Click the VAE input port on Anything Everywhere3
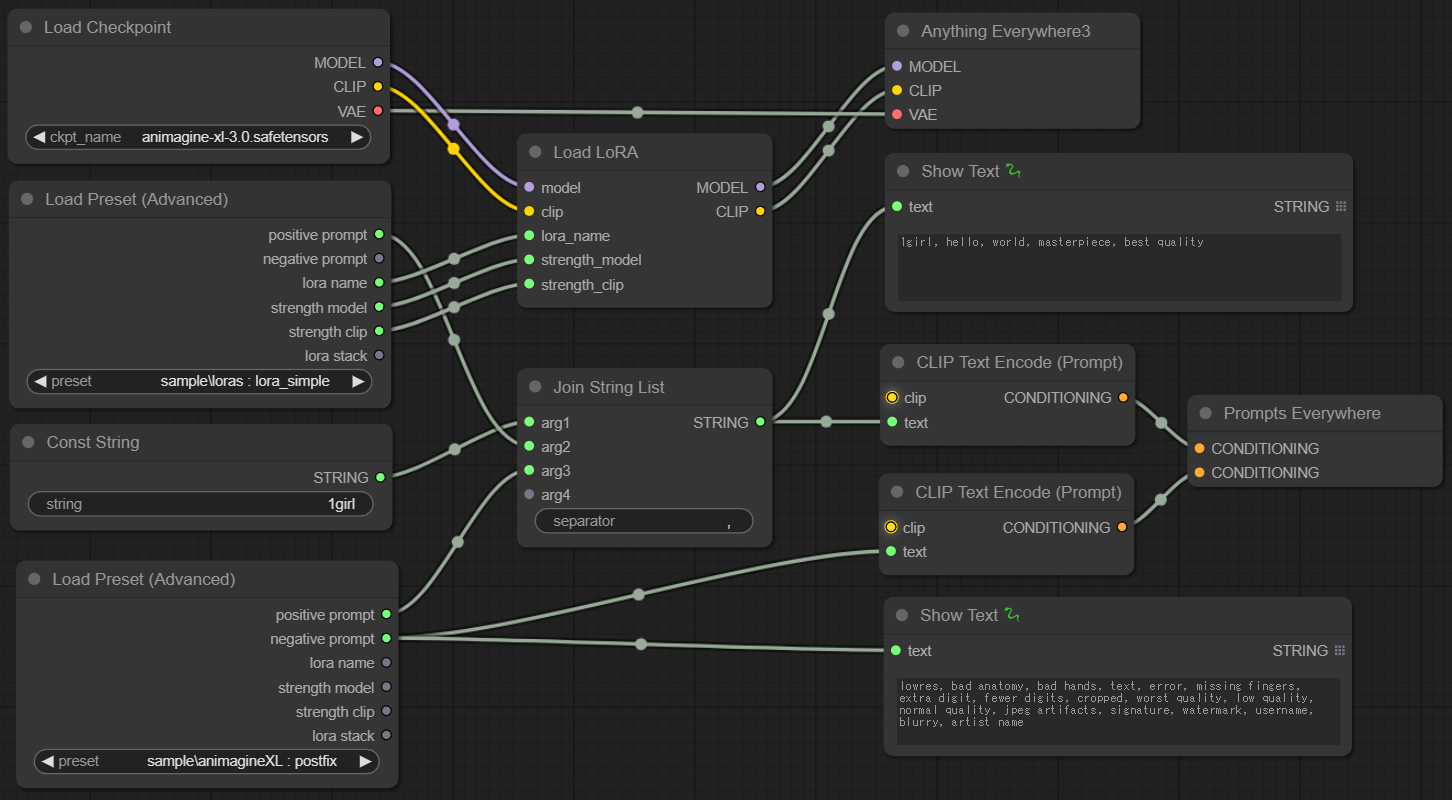 [x=897, y=115]
